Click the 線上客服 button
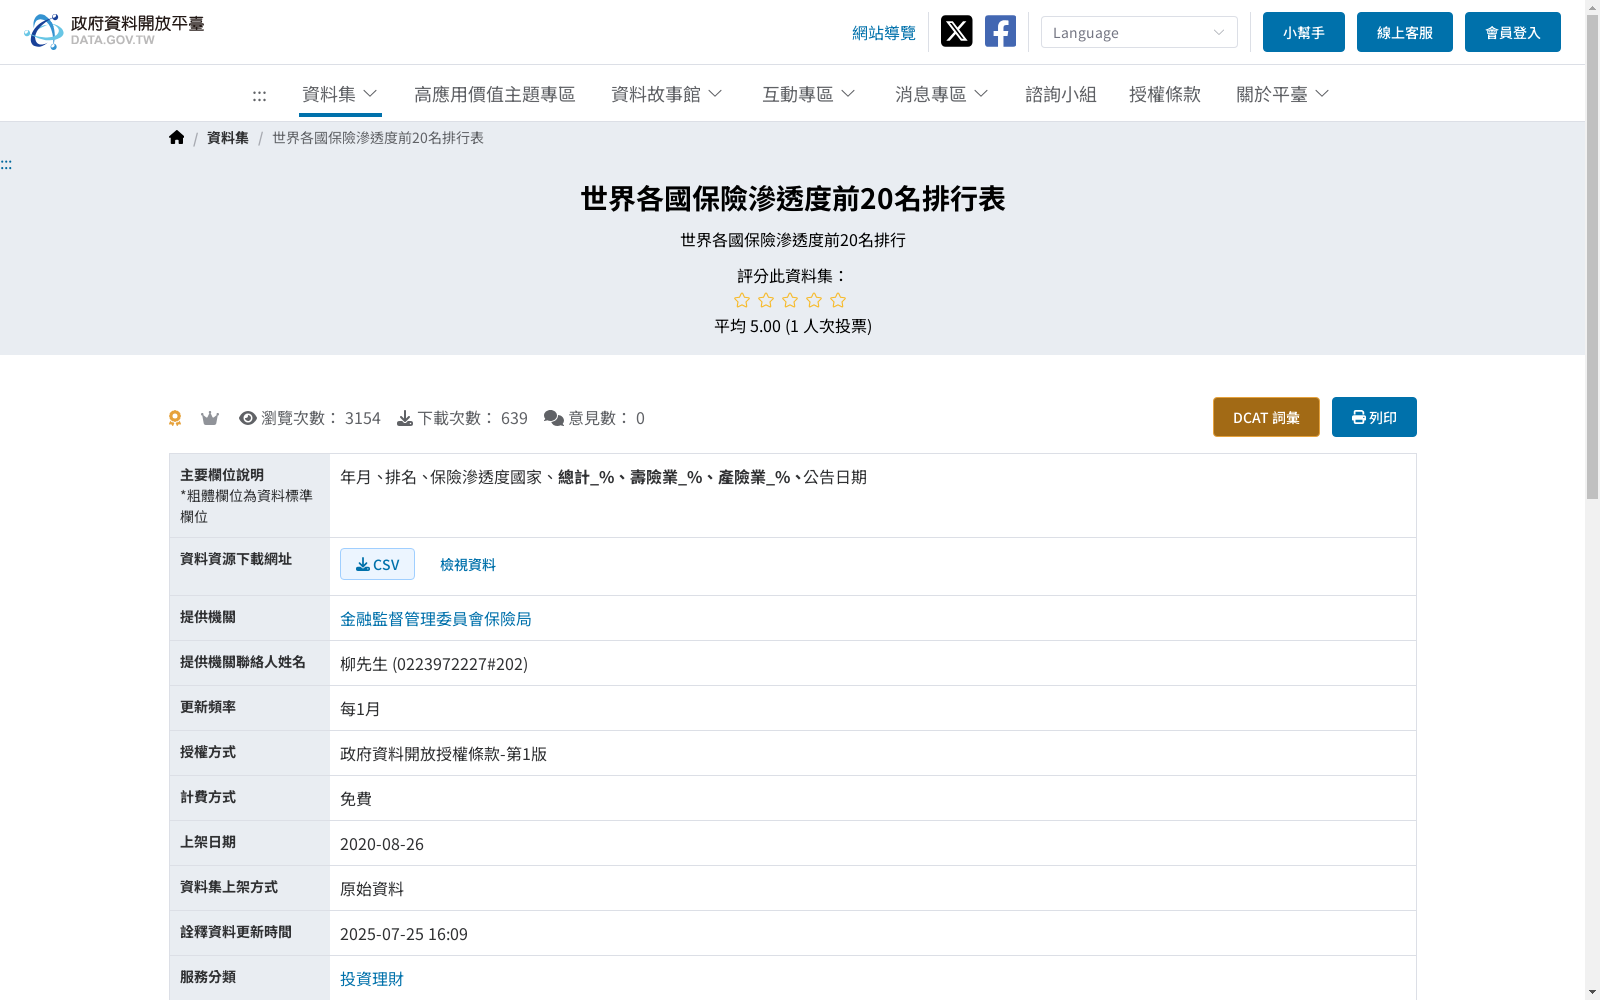The width and height of the screenshot is (1600, 1000). [x=1405, y=32]
